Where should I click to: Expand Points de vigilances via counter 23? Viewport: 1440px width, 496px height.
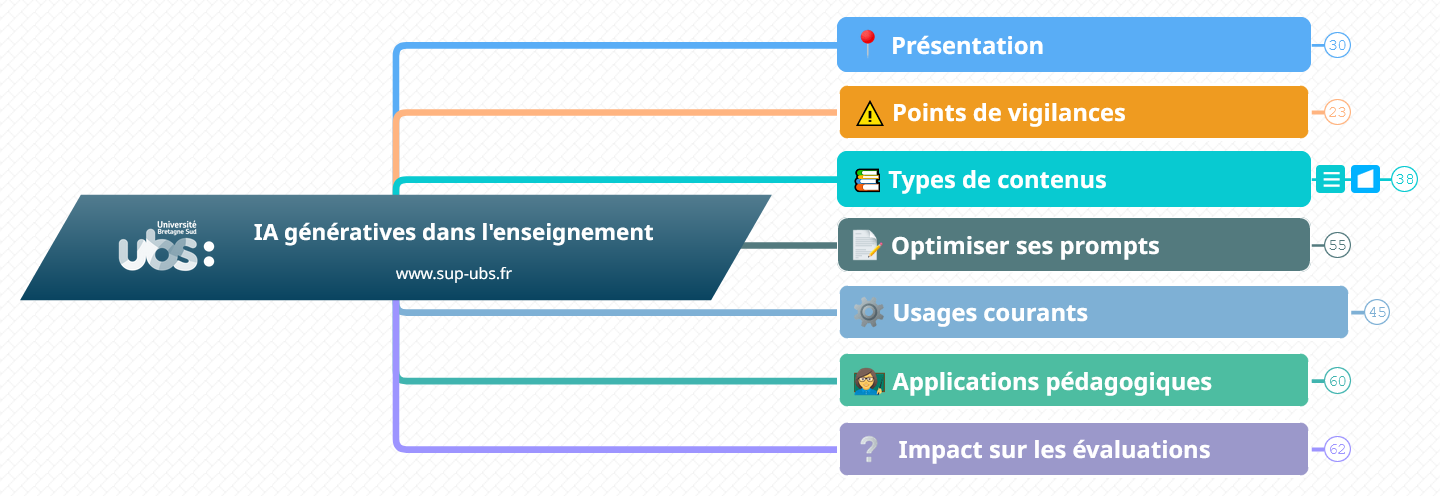tap(1338, 112)
